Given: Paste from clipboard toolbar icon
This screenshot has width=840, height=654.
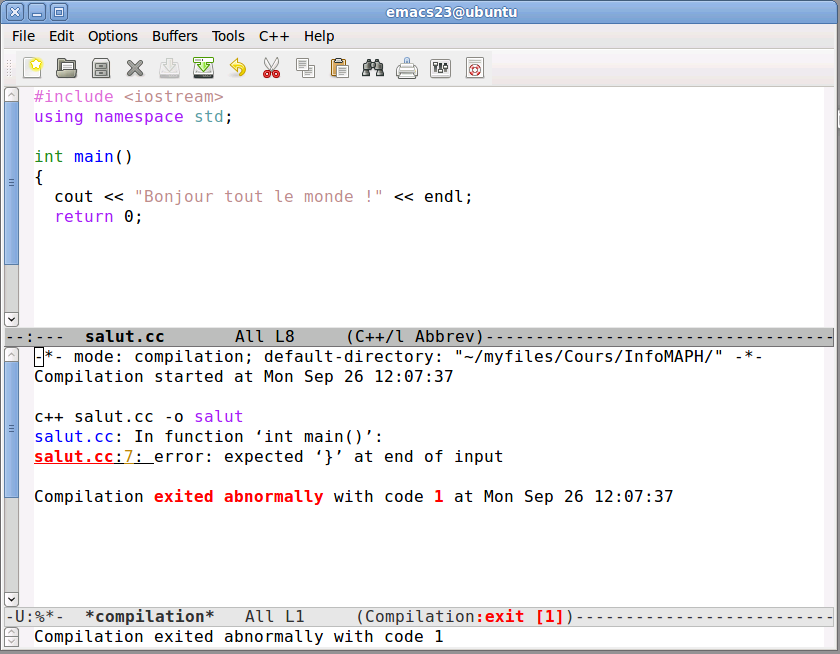Looking at the screenshot, I should (340, 68).
